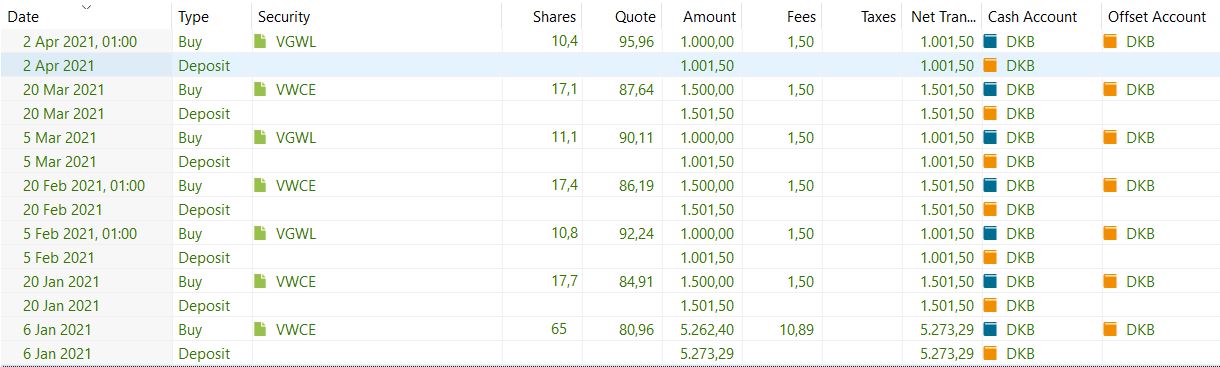Click shares value 10,8
Viewport: 1220px width, 367px height.
tap(564, 233)
